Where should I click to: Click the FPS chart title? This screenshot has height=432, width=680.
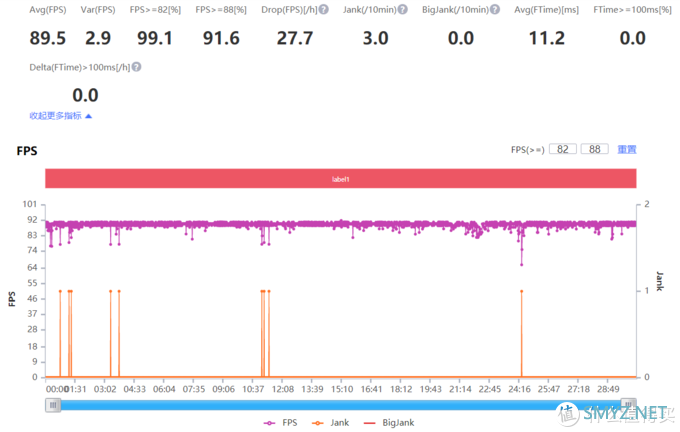tap(27, 151)
